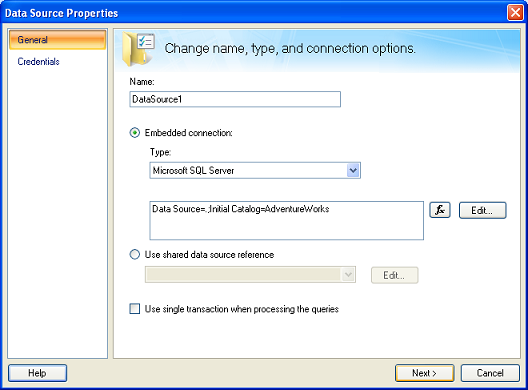Close the Data Source Properties dialog
Image resolution: width=528 pixels, height=390 pixels.
point(515,13)
